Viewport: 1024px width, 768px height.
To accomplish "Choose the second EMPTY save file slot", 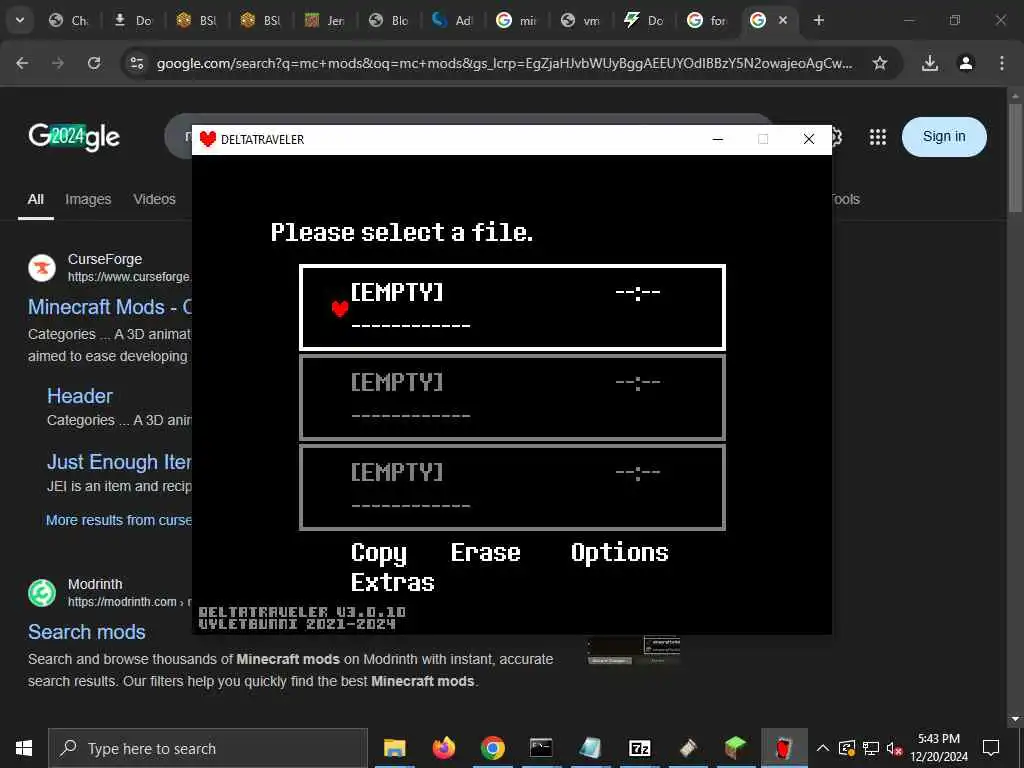I will click(512, 397).
